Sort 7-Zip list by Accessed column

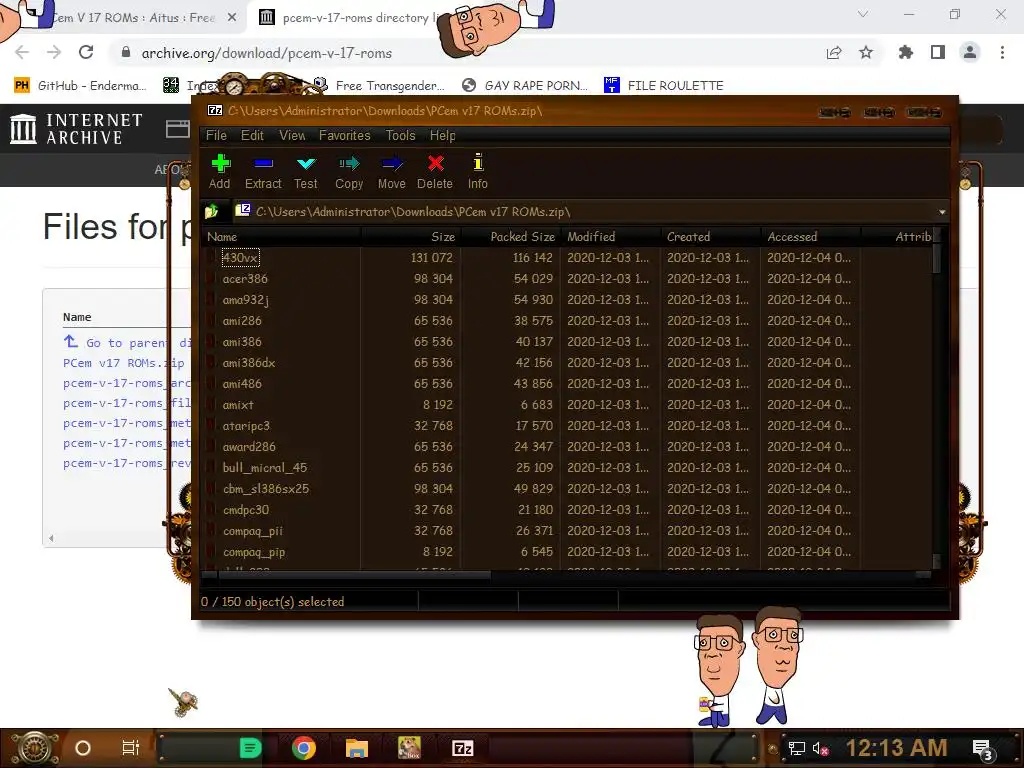810,236
